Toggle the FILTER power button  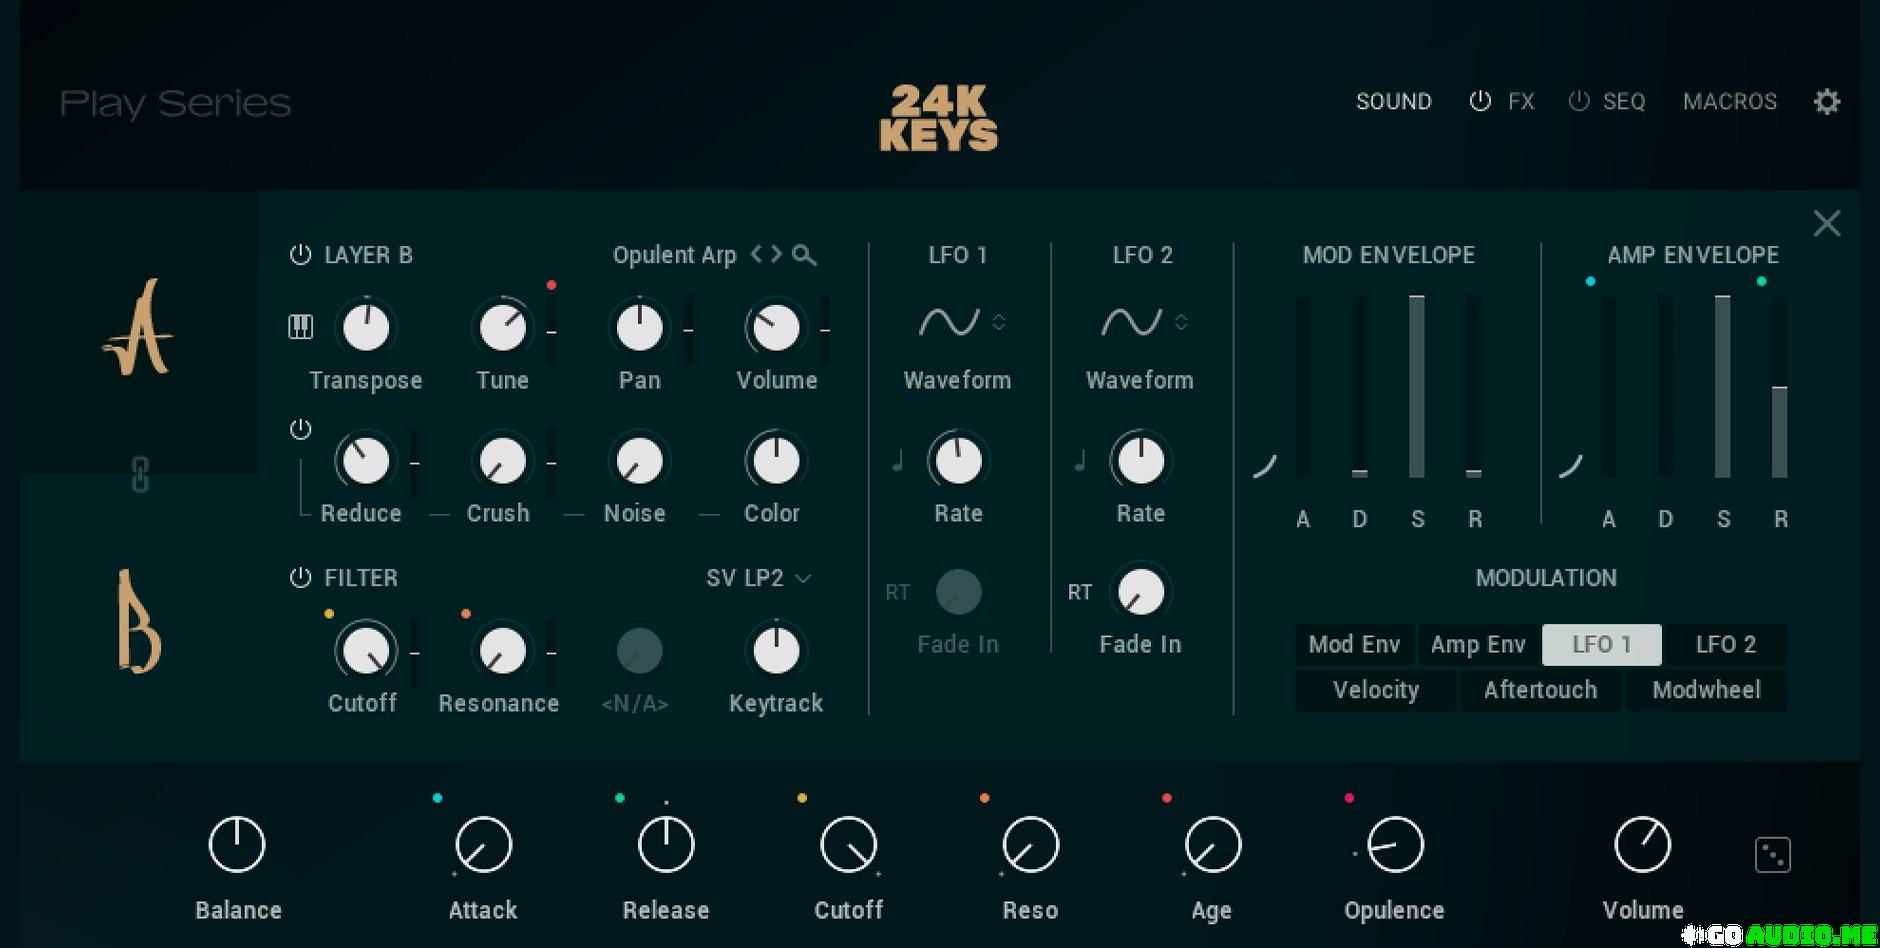300,578
